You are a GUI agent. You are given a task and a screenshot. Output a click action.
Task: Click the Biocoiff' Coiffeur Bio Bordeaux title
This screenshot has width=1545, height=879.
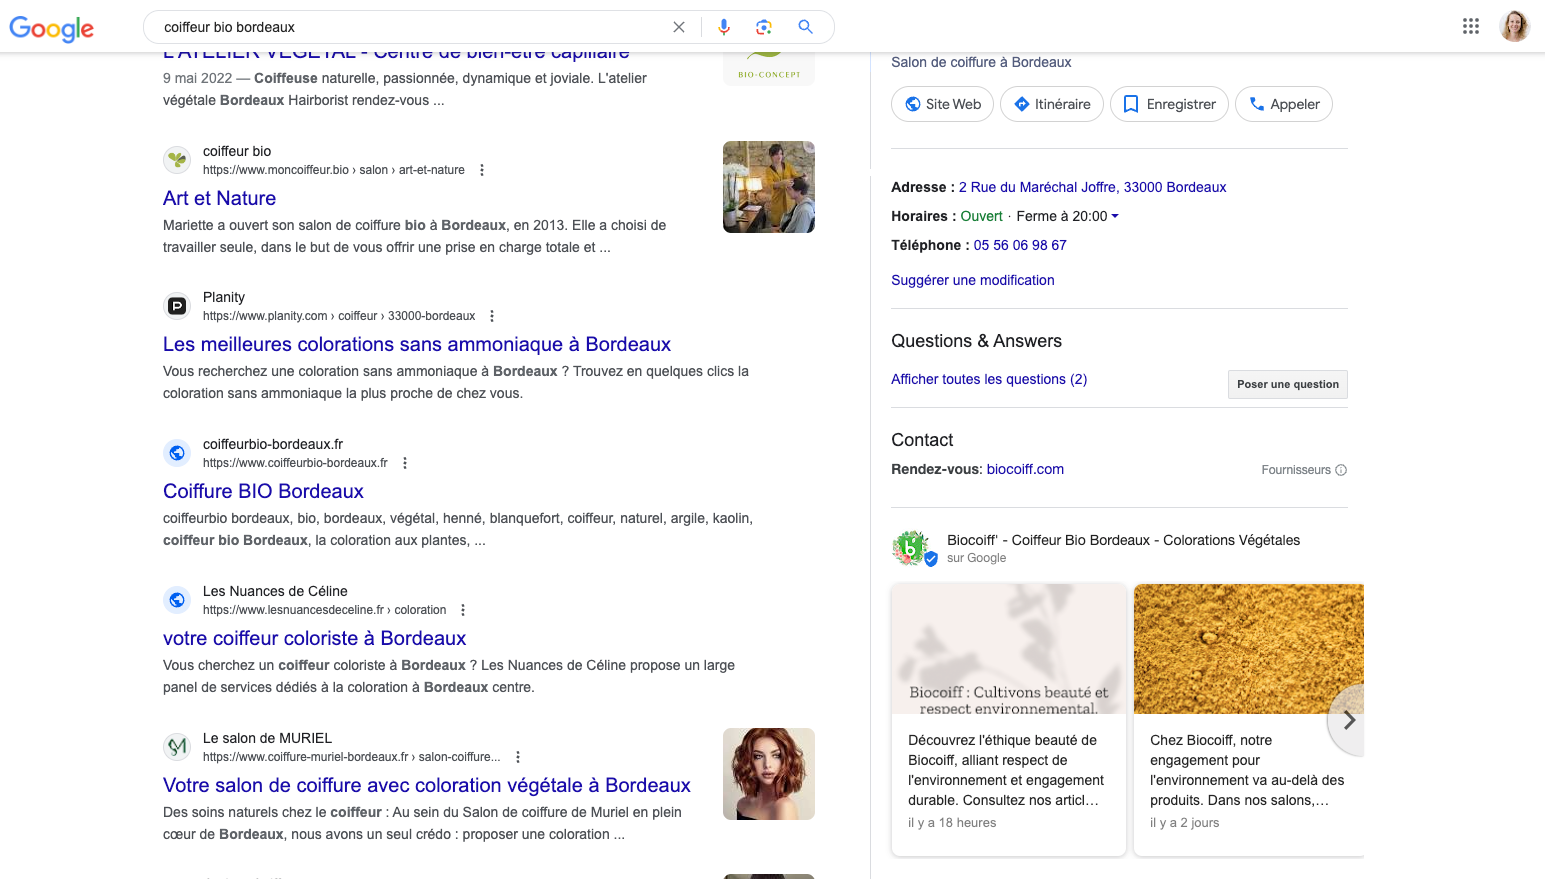[1123, 540]
